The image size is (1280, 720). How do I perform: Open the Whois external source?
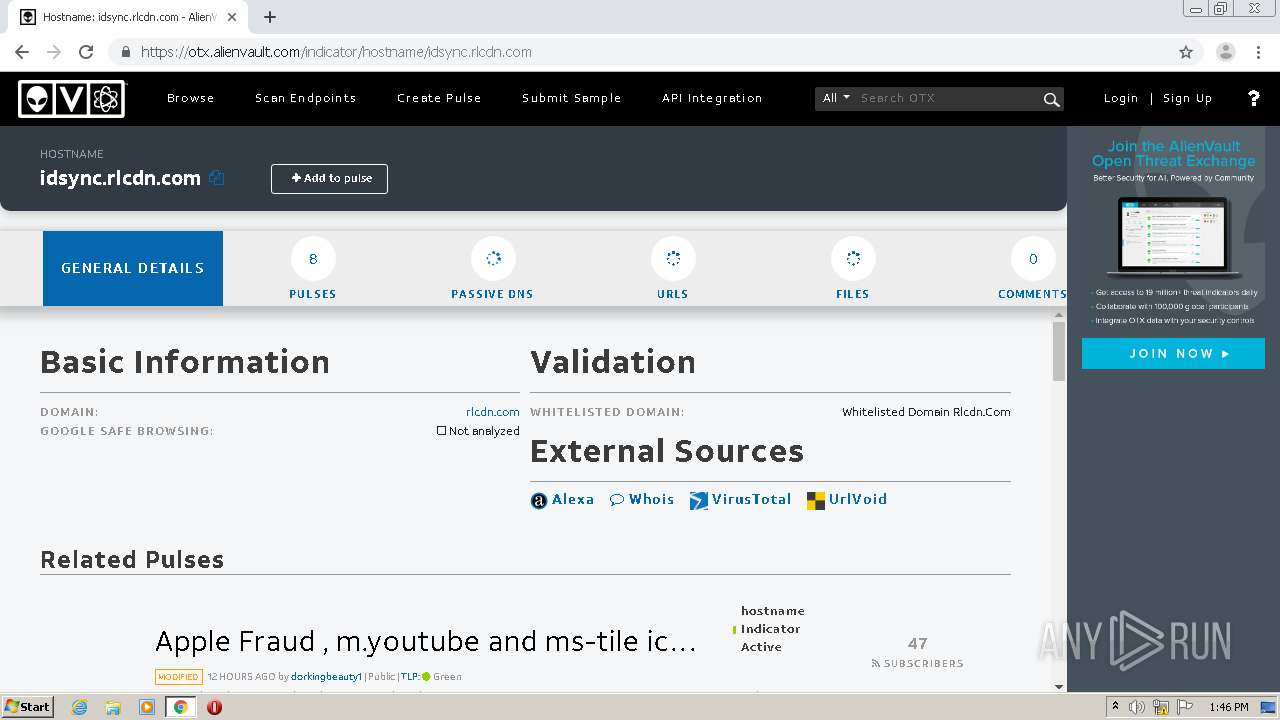pos(642,500)
